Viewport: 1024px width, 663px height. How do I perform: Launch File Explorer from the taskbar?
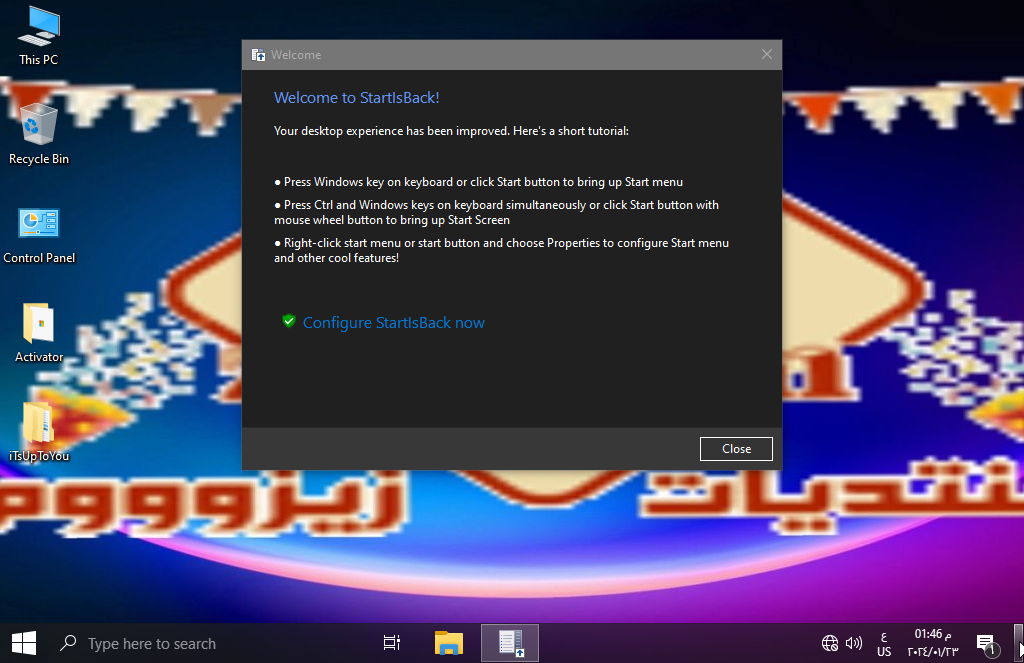tap(449, 643)
